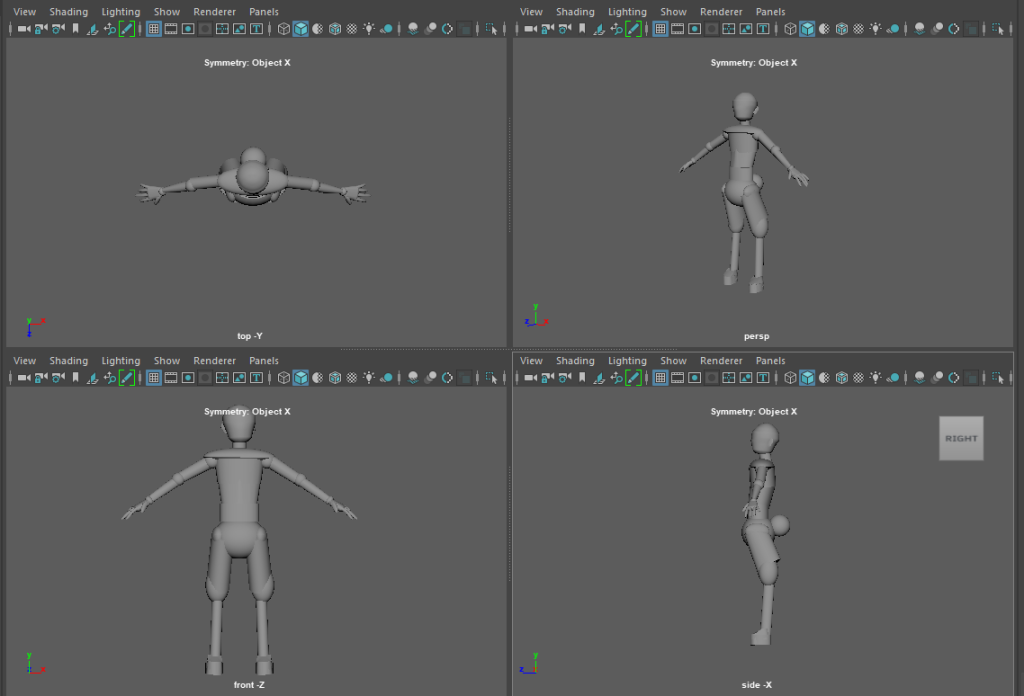Screen dimensions: 1024x696
Task: Open Panels dropdown in top view panel
Action: click(264, 12)
